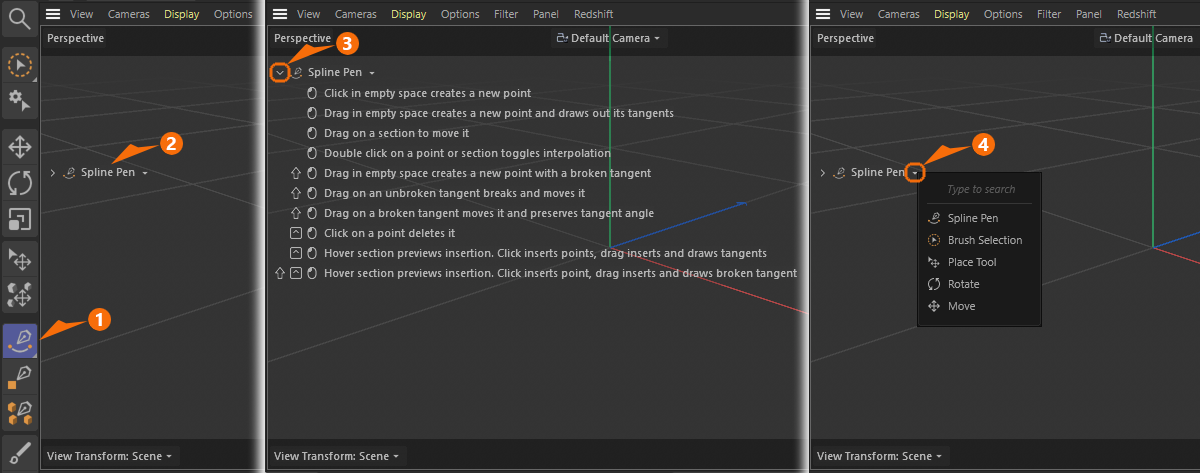The height and width of the screenshot is (473, 1200).
Task: Select the Place tool icon with cursor and arrows
Action: point(19,259)
